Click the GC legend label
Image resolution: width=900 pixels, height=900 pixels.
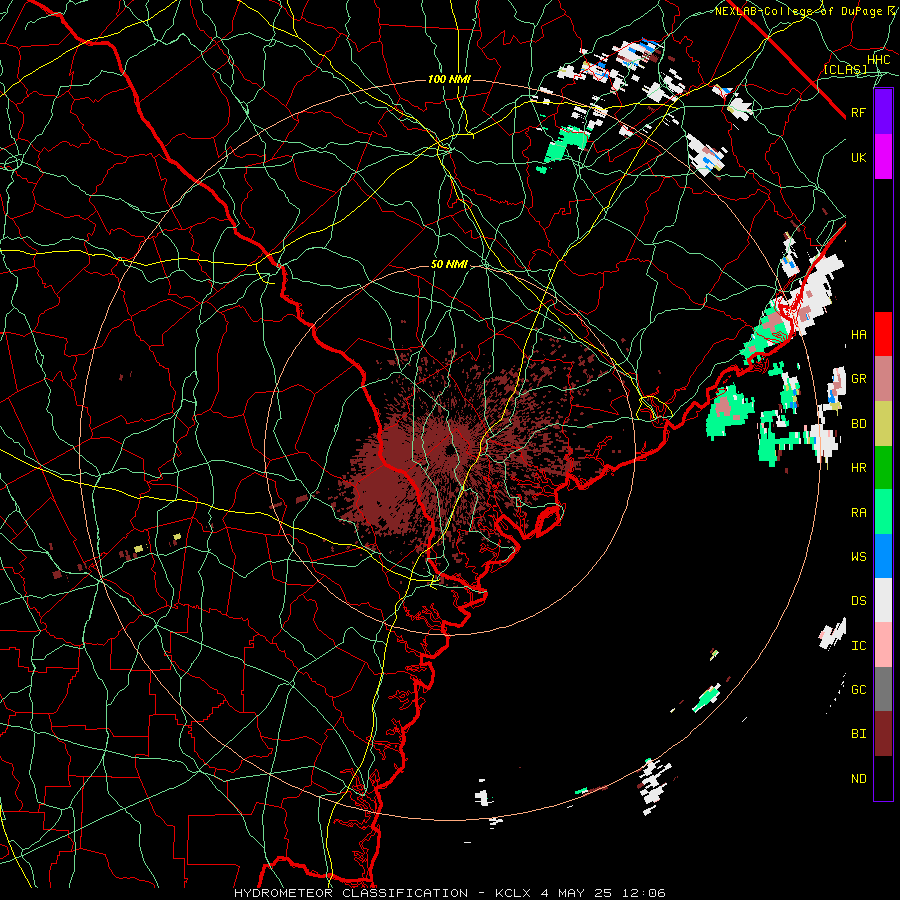click(859, 690)
